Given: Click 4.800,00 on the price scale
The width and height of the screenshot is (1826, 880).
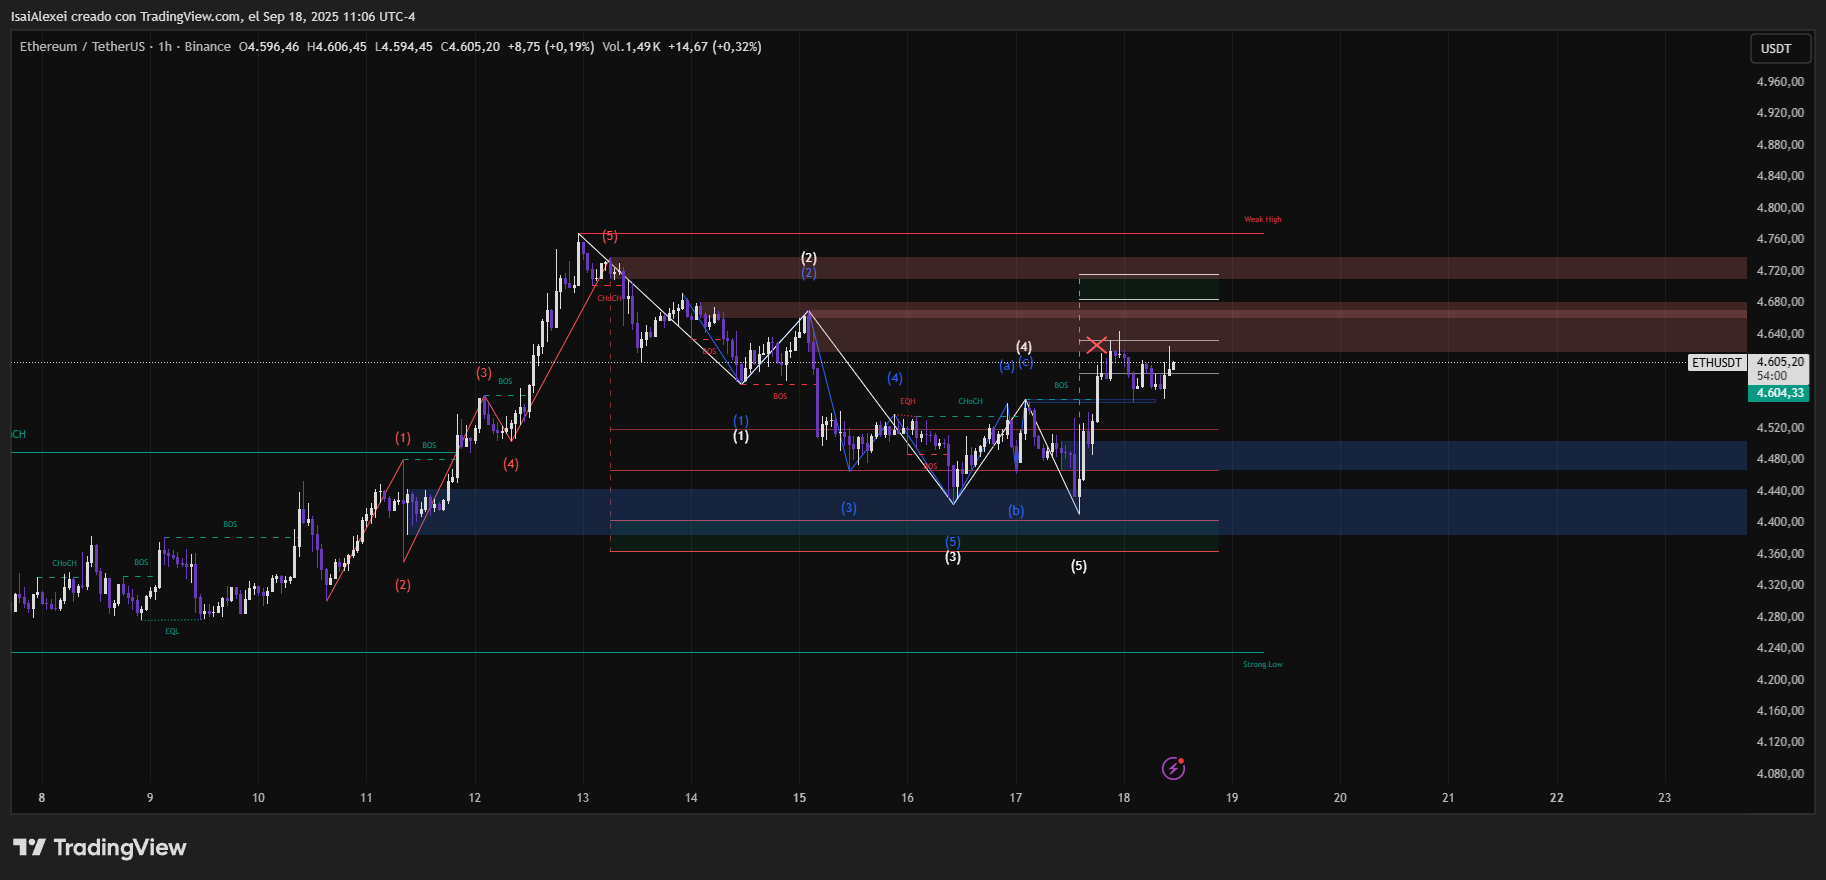Looking at the screenshot, I should click(1780, 208).
